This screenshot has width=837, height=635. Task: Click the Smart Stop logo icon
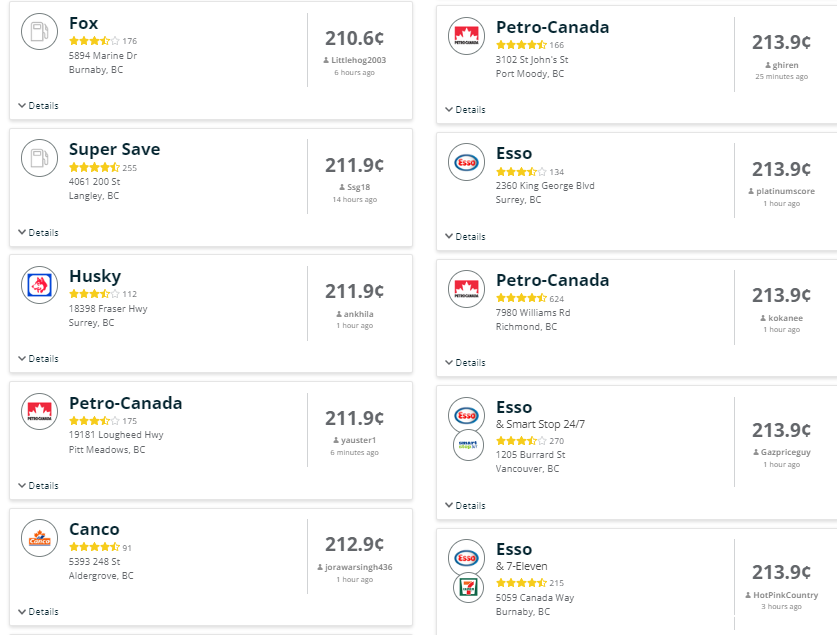468,445
